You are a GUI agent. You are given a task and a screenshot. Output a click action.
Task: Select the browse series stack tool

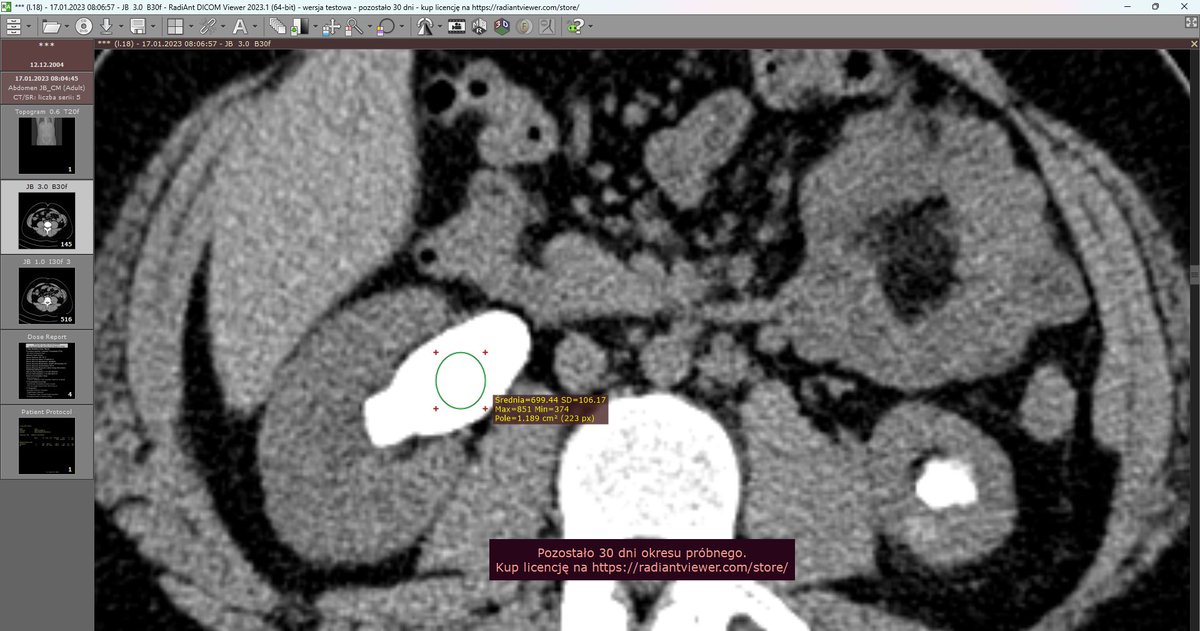tap(279, 26)
